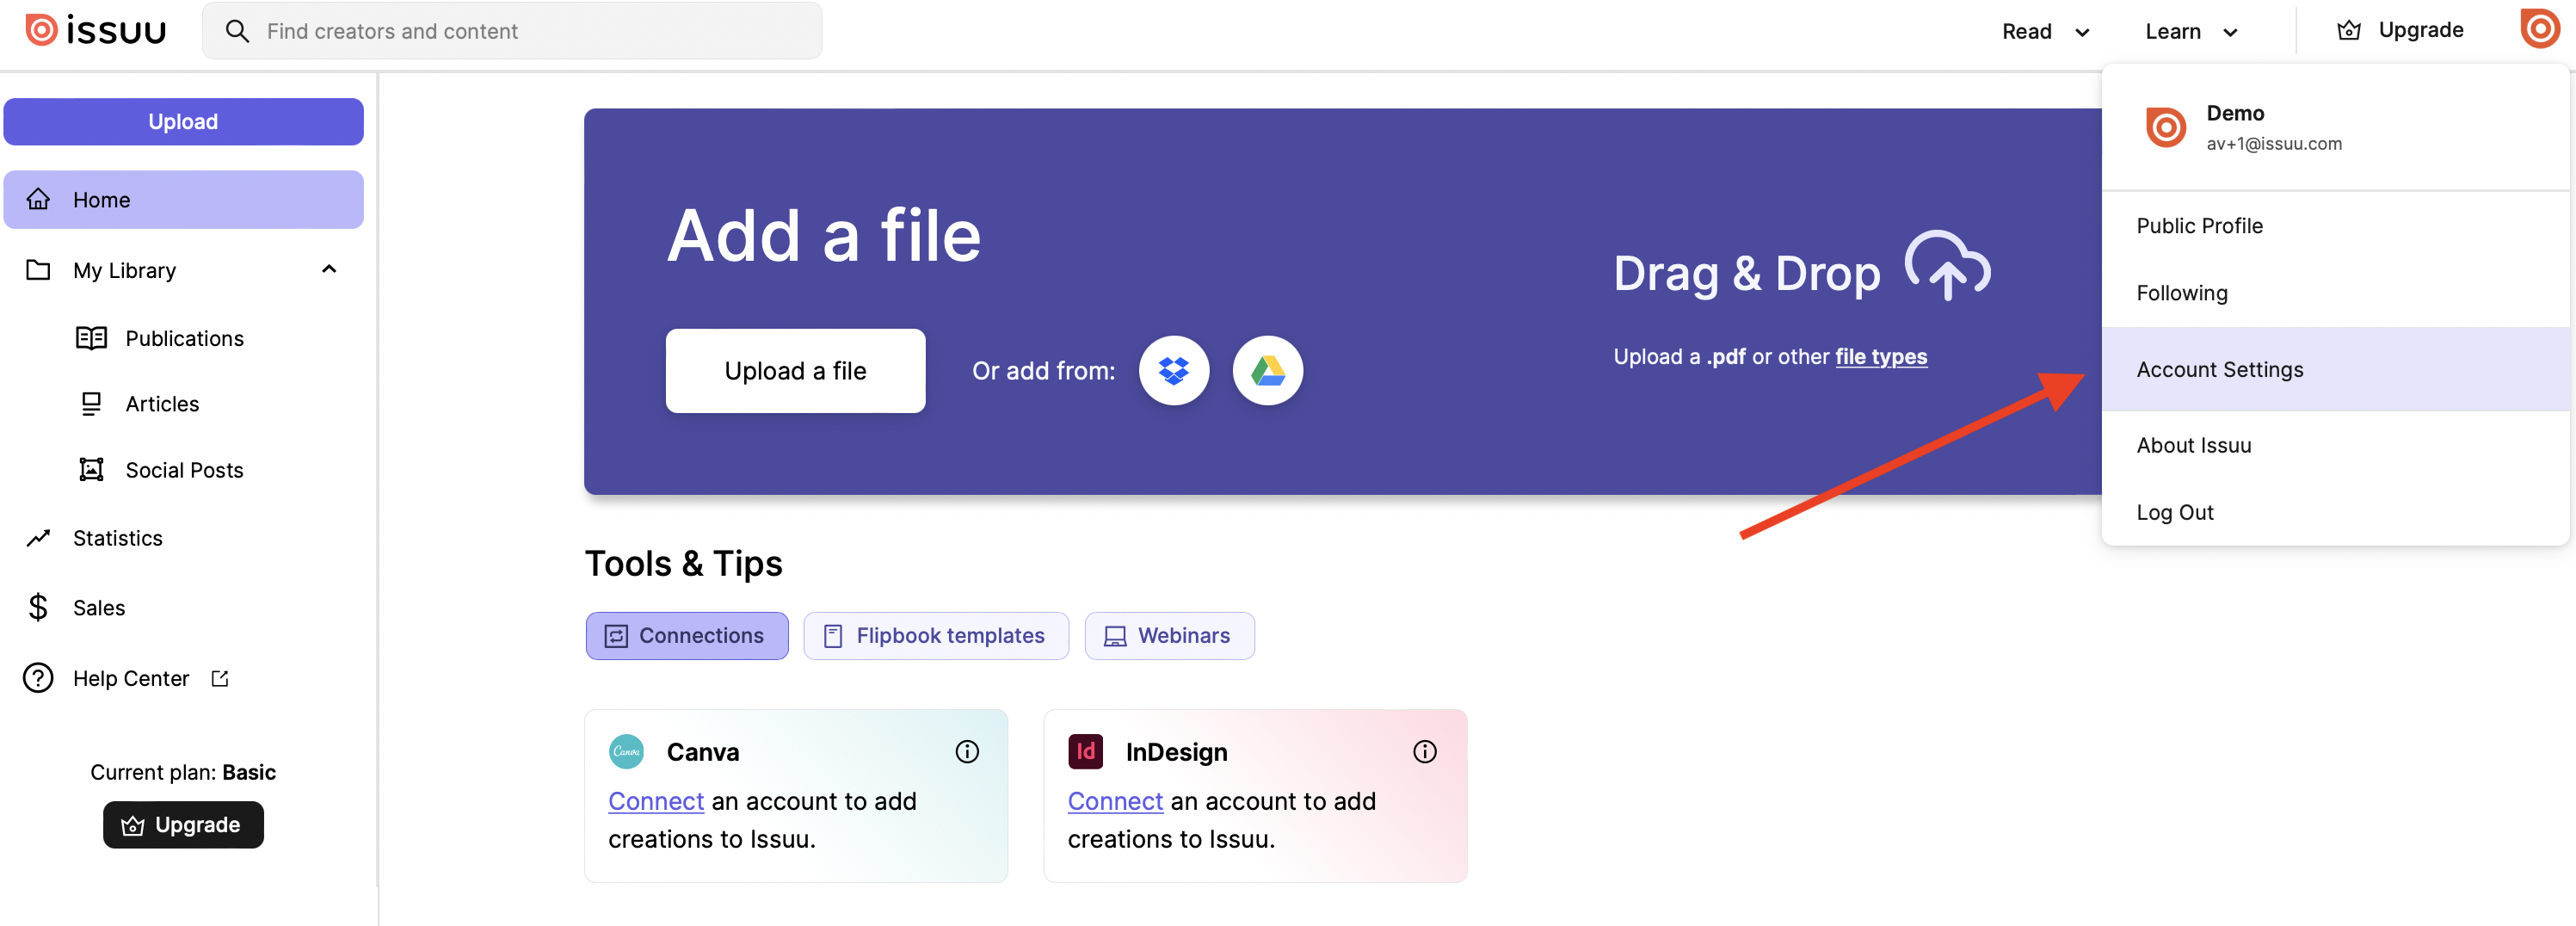Open Articles in sidebar
Screen dimensions: 2576x926
click(x=162, y=404)
